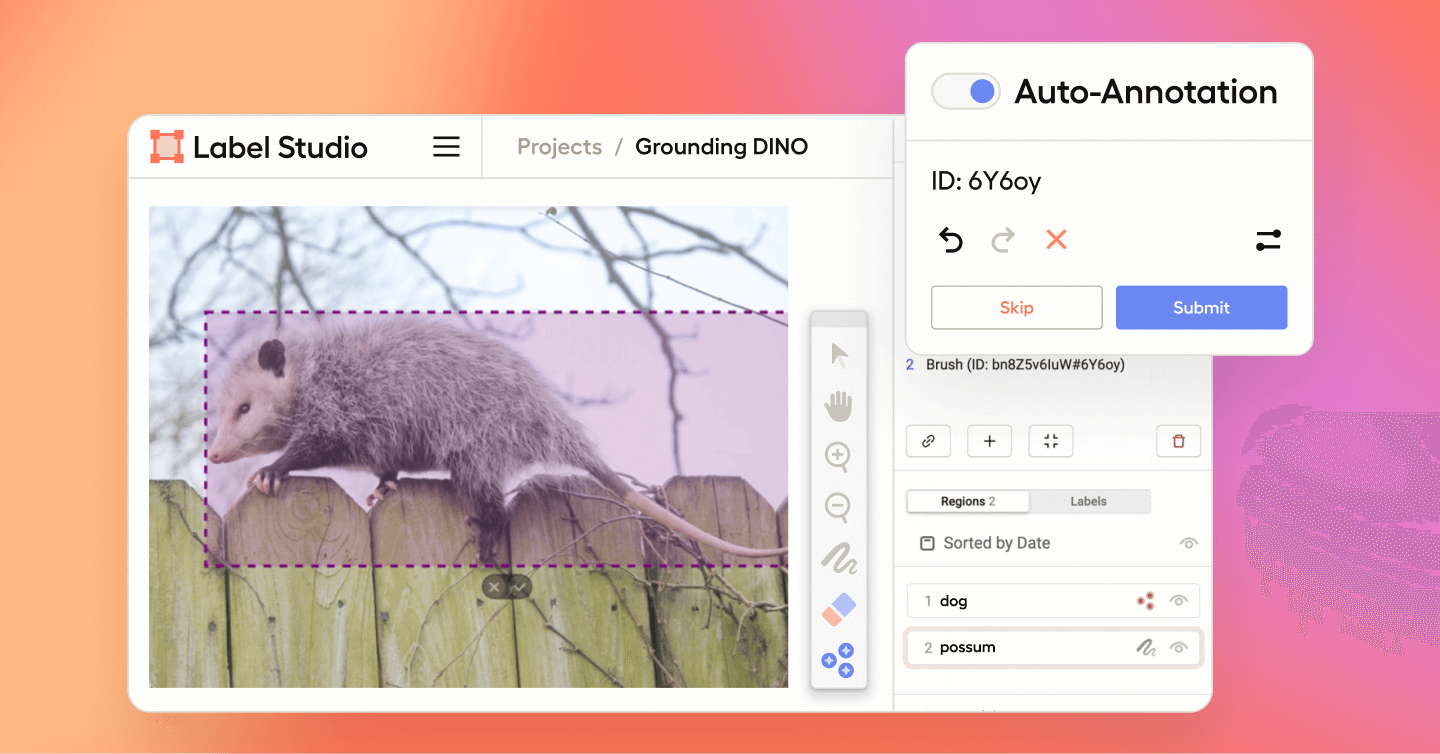1440x754 pixels.
Task: Switch to the Labels tab
Action: [x=1089, y=500]
